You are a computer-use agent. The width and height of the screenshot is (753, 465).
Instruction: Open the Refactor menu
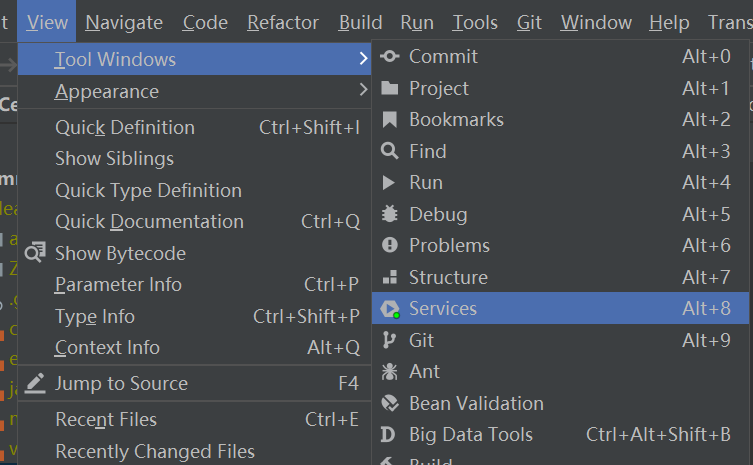coord(282,22)
